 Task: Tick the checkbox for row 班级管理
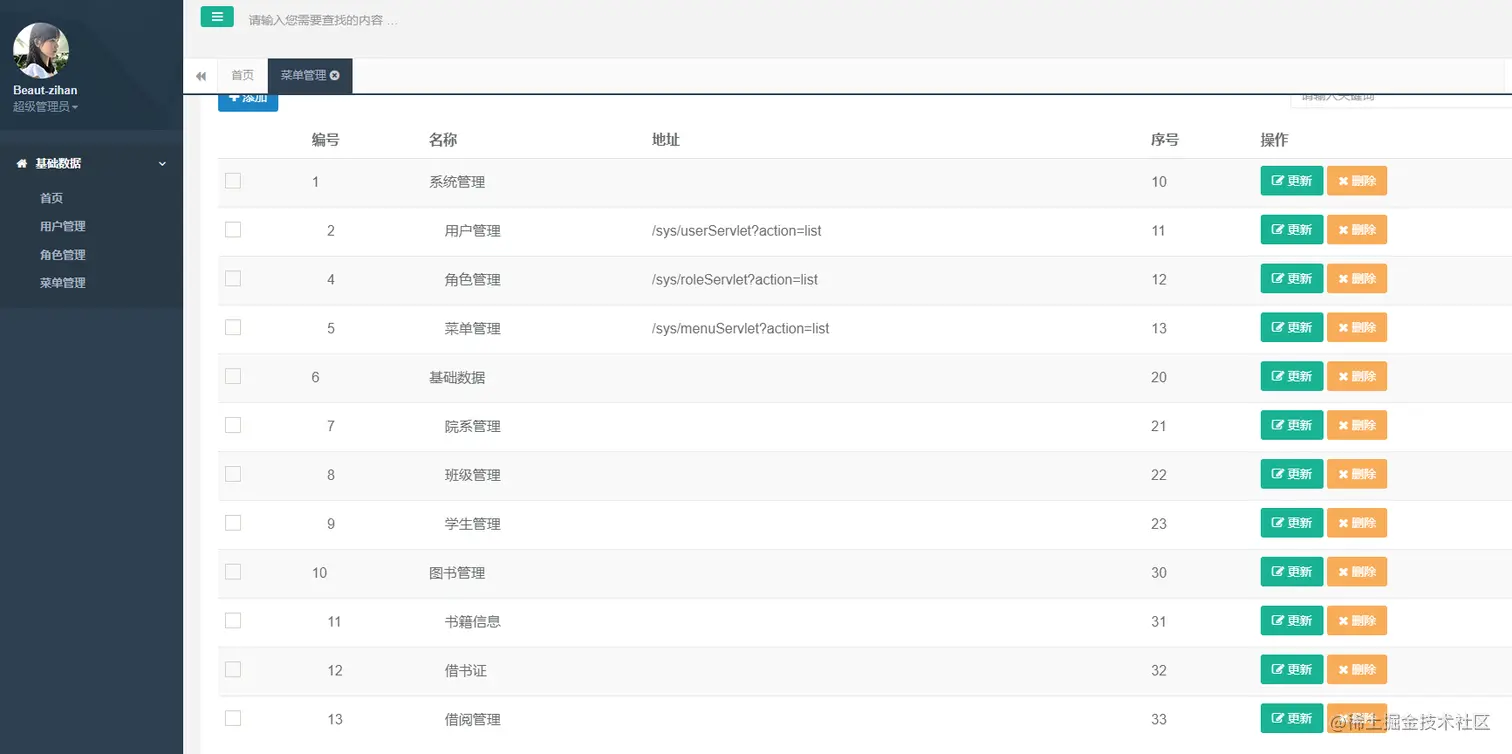pyautogui.click(x=233, y=474)
